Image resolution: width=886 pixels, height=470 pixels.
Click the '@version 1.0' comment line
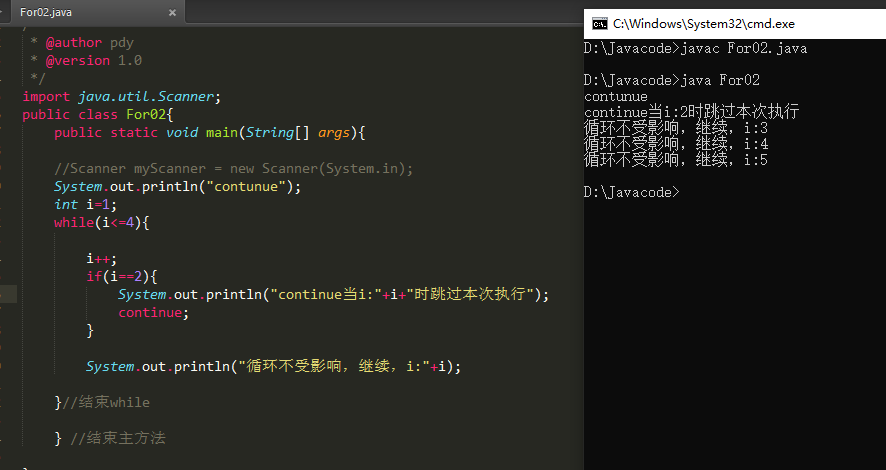[x=86, y=60]
